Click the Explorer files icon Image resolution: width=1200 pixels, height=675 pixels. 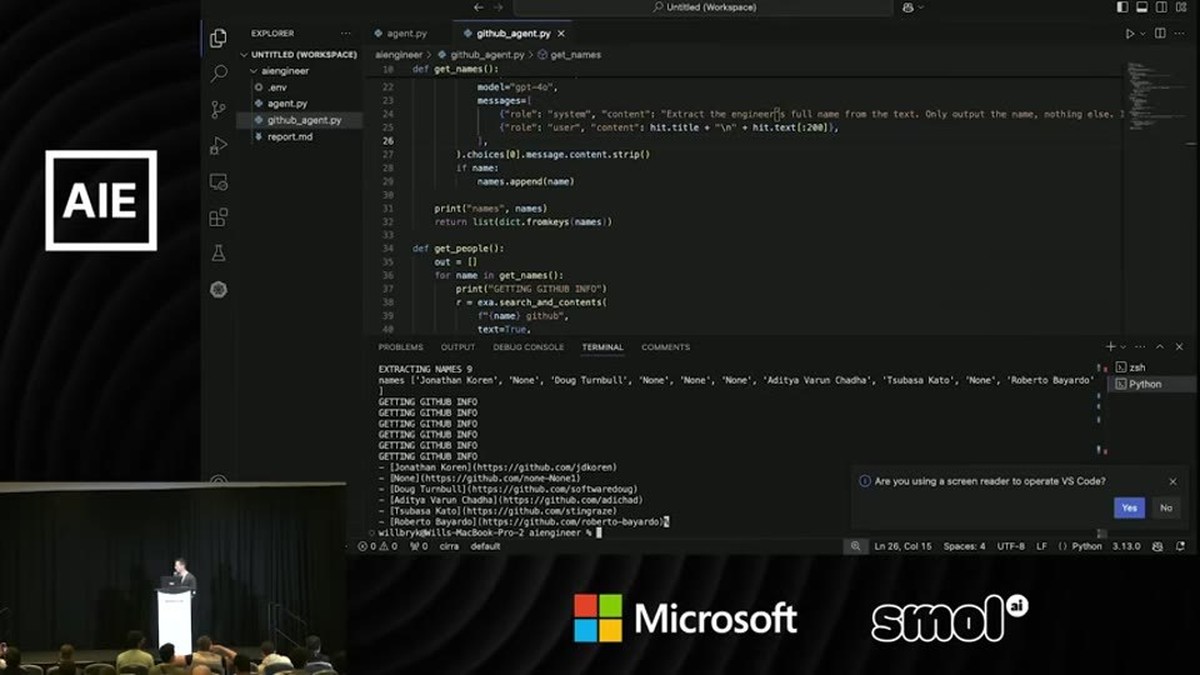218,39
